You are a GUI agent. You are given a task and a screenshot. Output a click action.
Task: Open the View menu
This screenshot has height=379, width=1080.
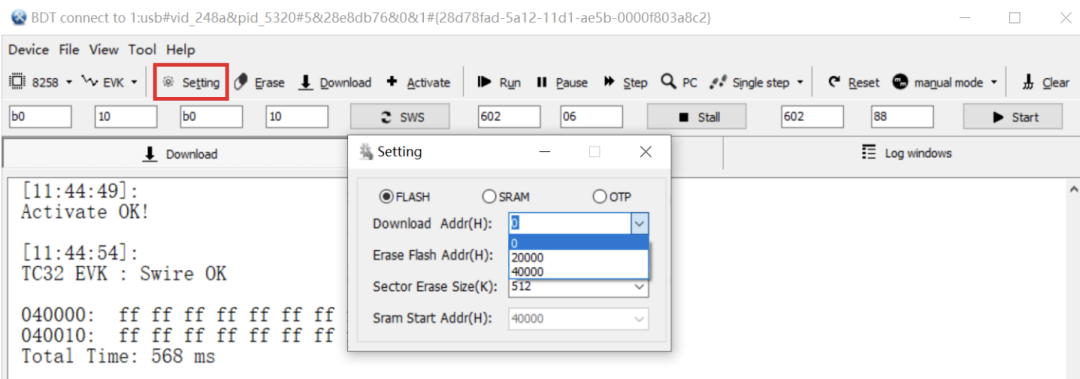coord(104,50)
